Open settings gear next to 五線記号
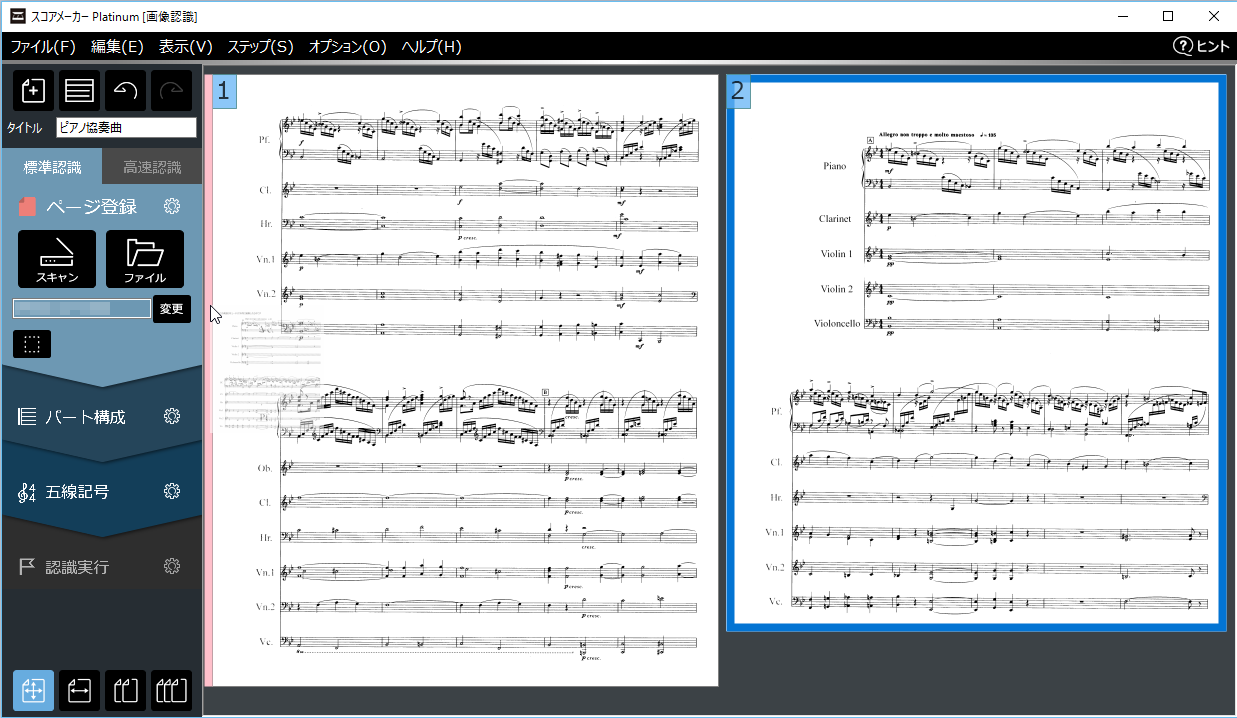 pyautogui.click(x=172, y=491)
